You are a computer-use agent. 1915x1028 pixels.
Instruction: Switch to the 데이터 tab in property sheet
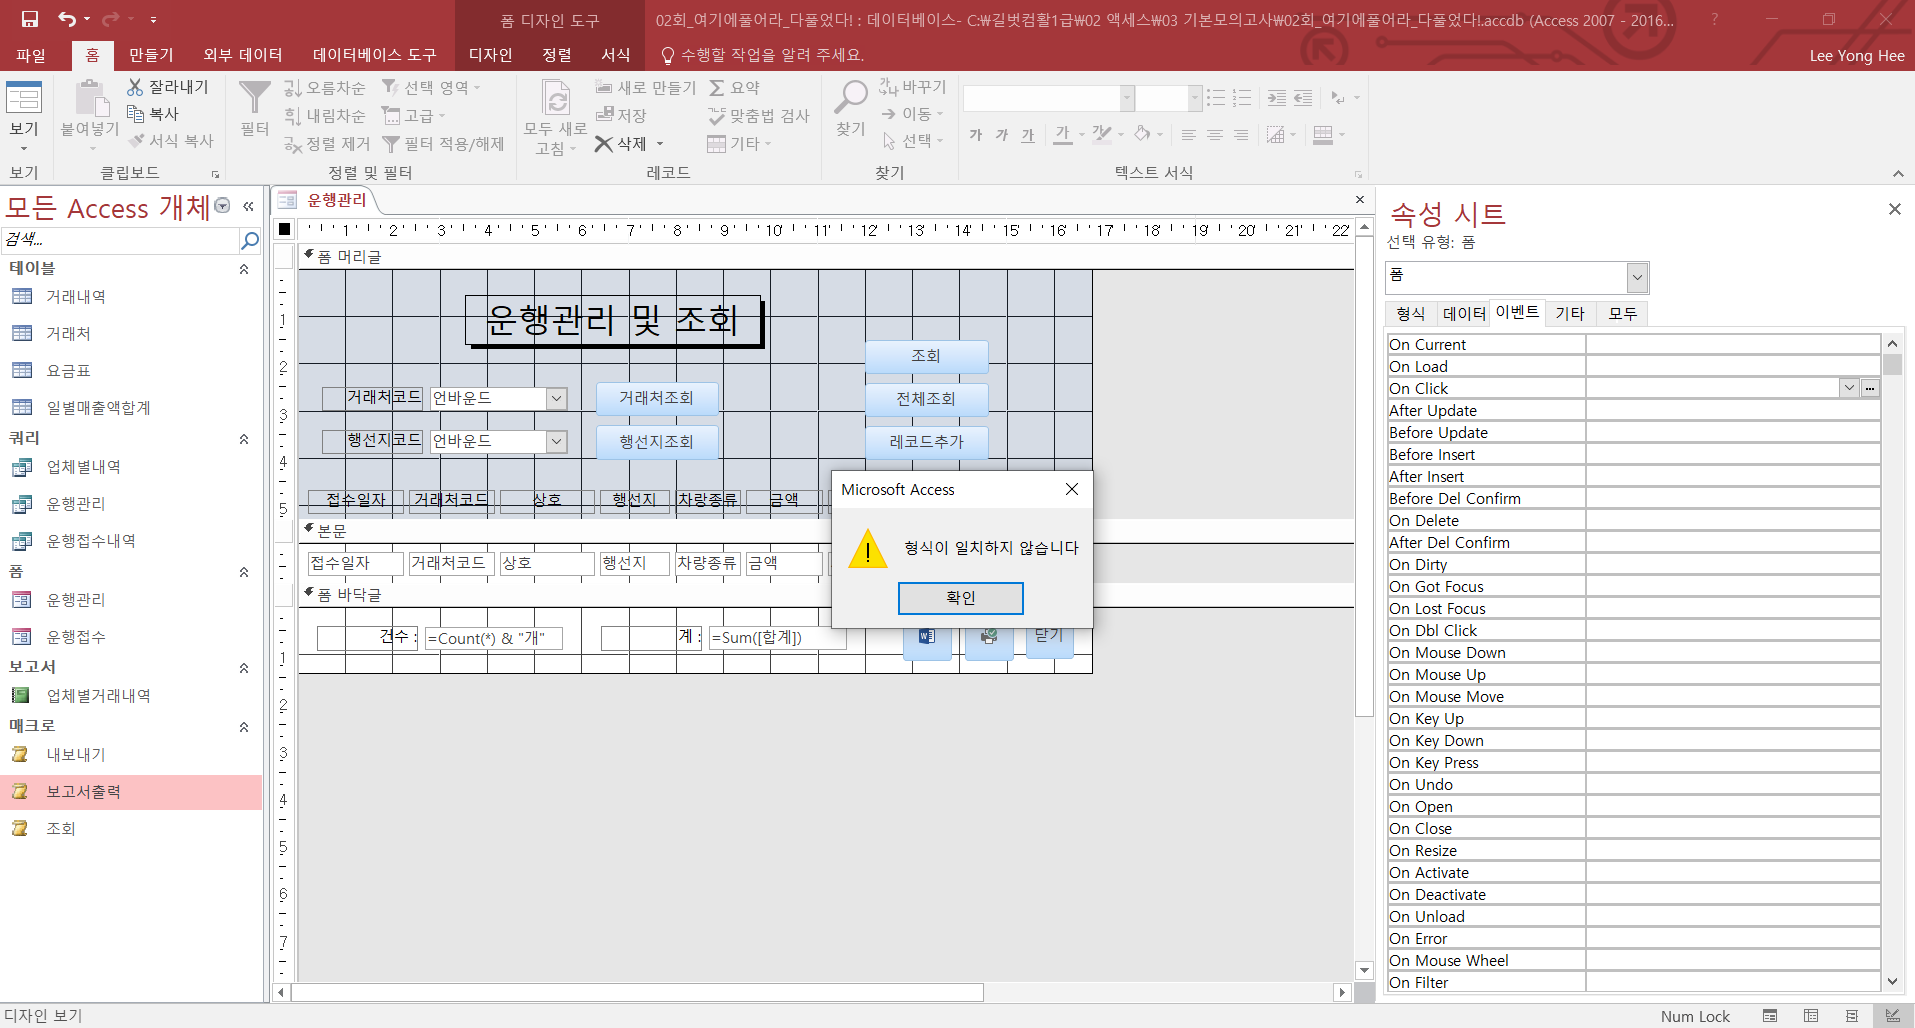(1464, 314)
